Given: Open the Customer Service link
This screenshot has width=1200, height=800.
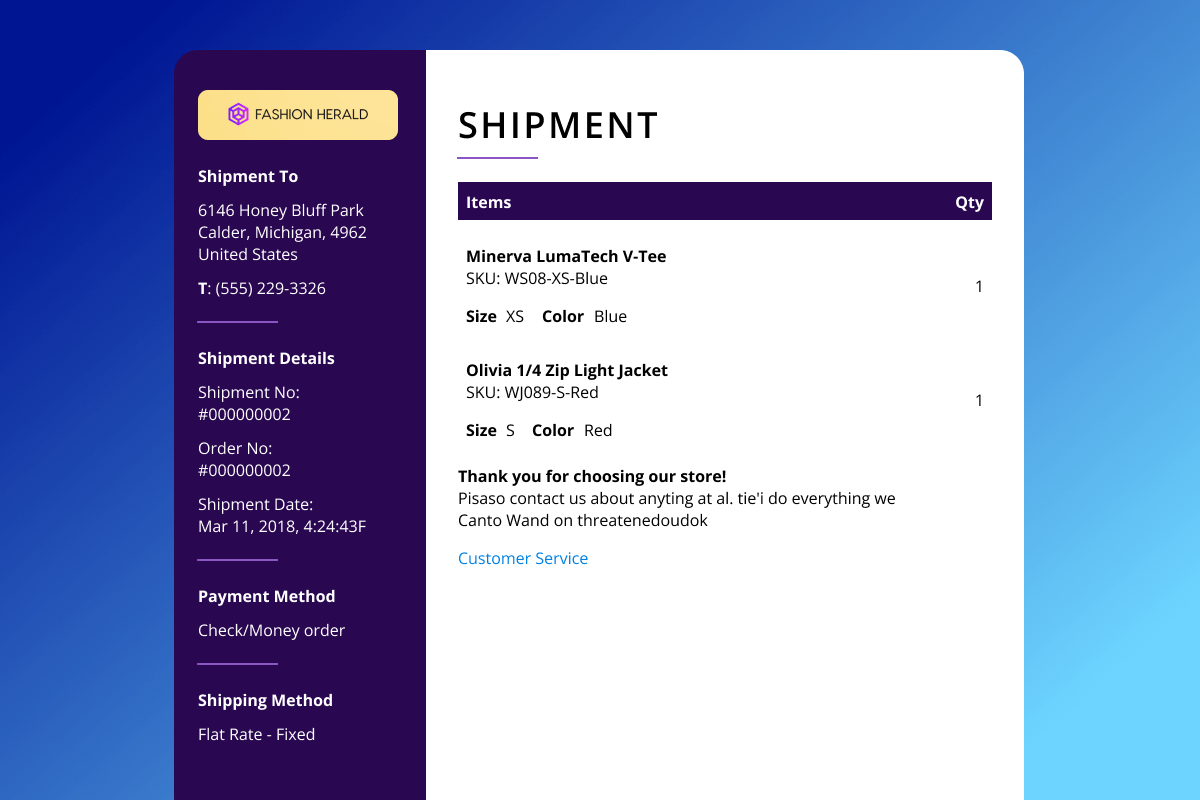Looking at the screenshot, I should pos(523,558).
